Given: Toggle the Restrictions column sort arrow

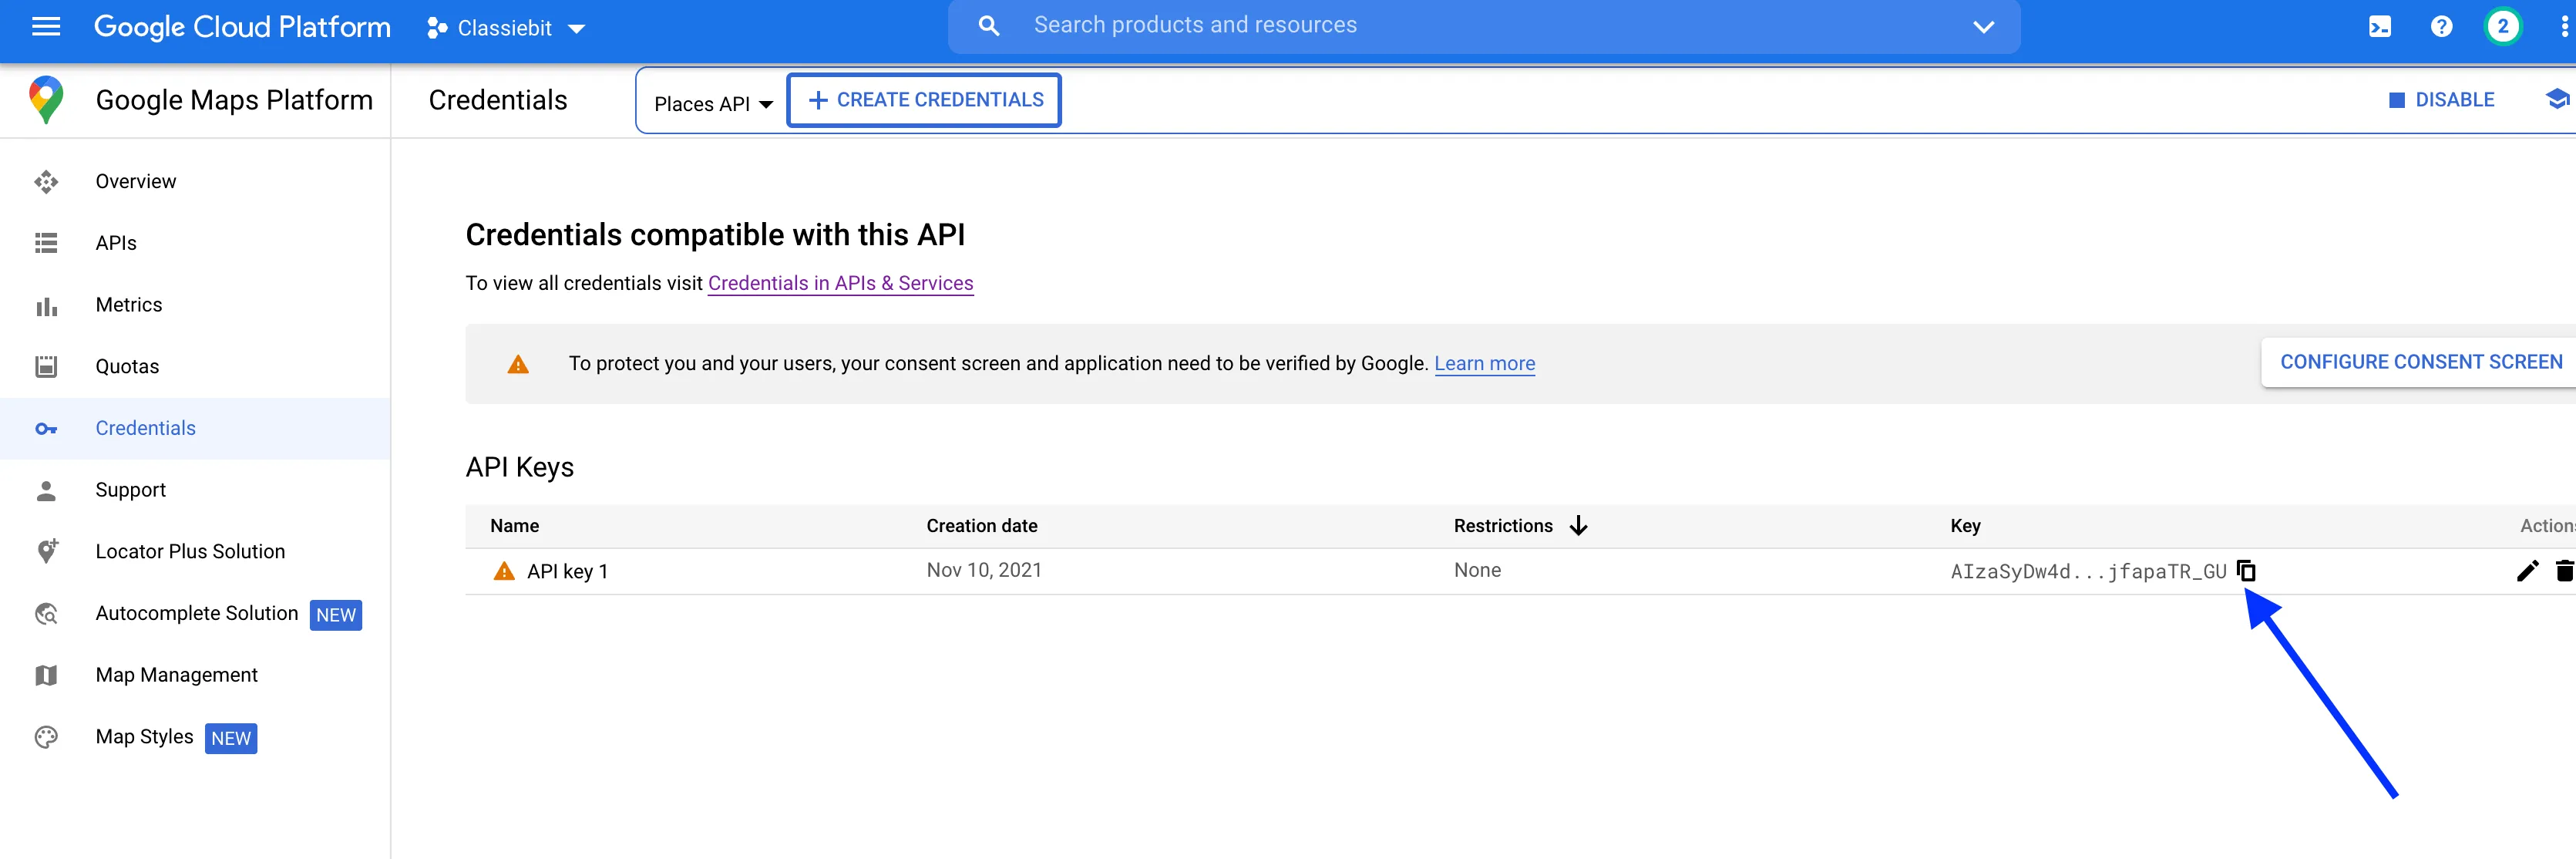Looking at the screenshot, I should [1578, 525].
